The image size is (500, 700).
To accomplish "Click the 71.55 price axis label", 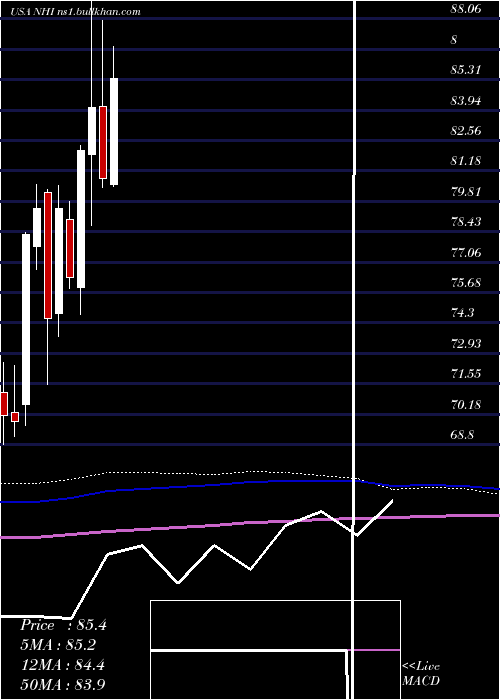I will 466,374.
